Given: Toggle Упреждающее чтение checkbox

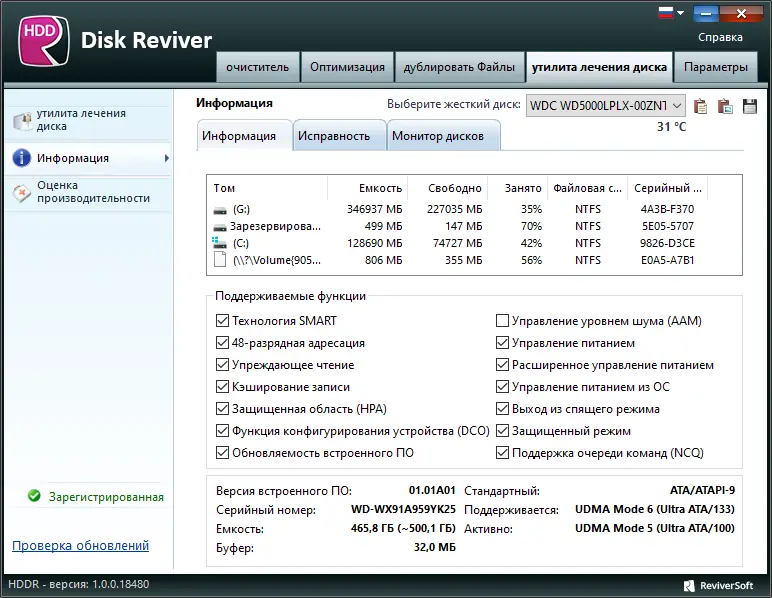Looking at the screenshot, I should coord(223,365).
